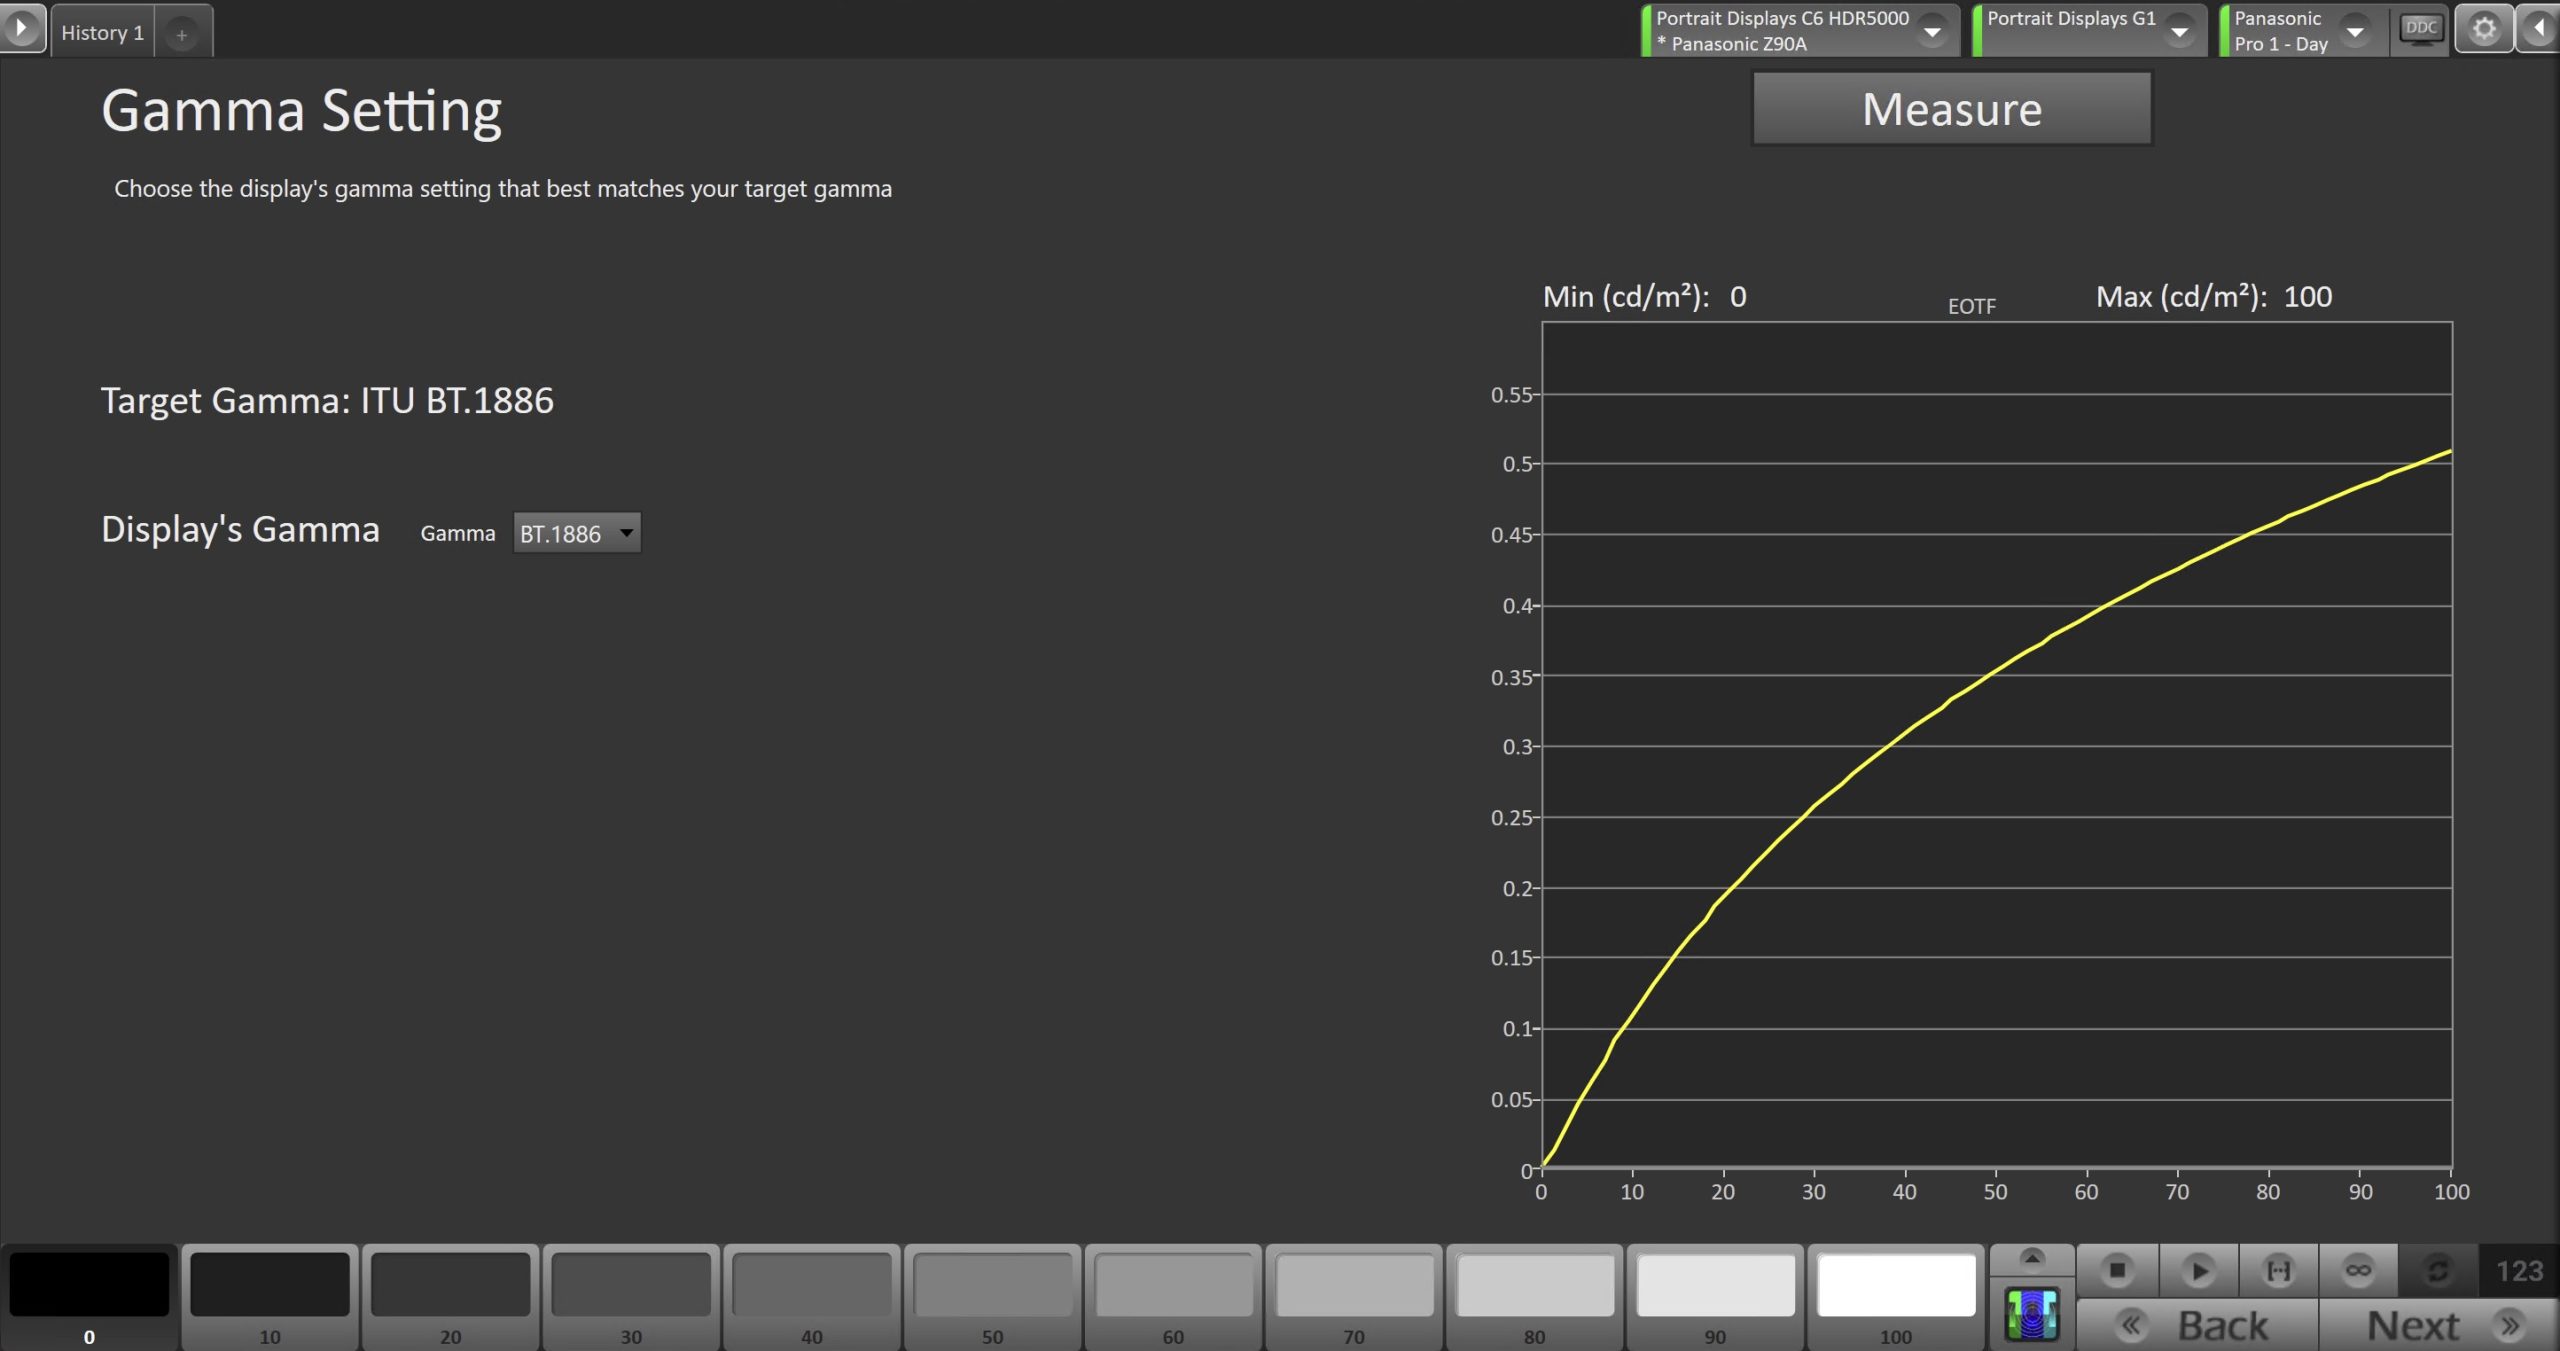Image resolution: width=2560 pixels, height=1351 pixels.
Task: Click the single-read bracket icon
Action: coord(2278,1270)
